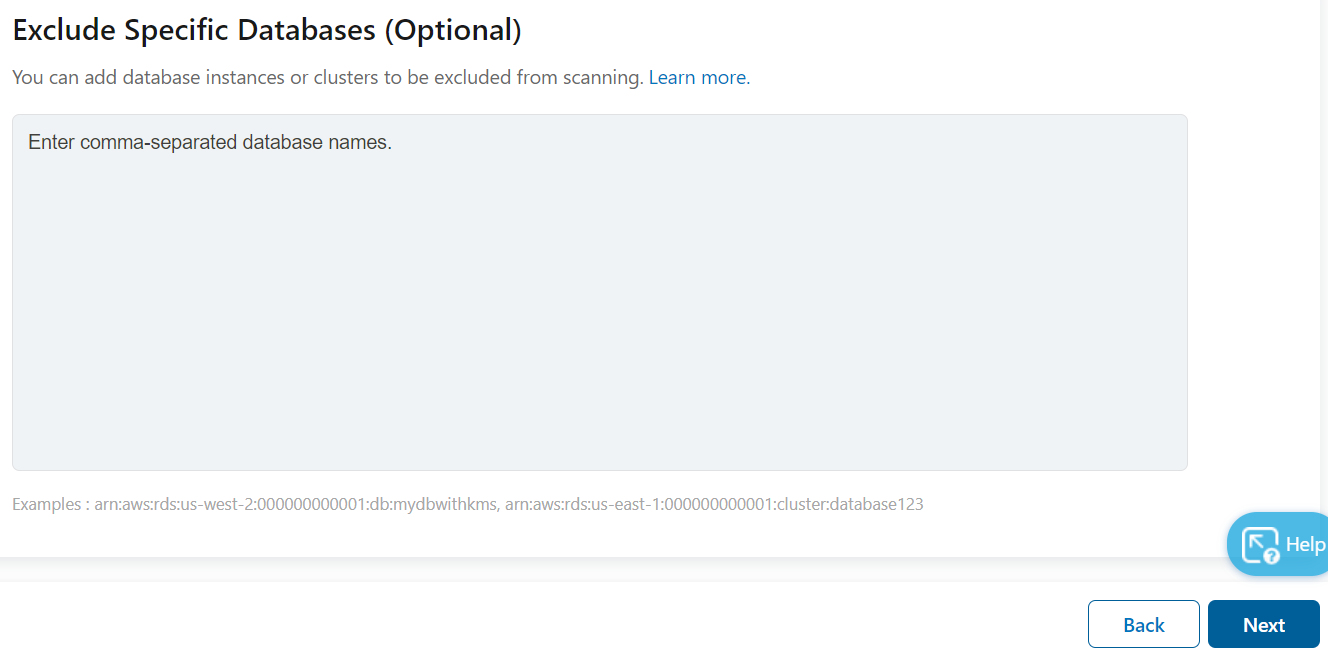Click the ARN examples helper text
This screenshot has width=1328, height=653.
point(468,504)
